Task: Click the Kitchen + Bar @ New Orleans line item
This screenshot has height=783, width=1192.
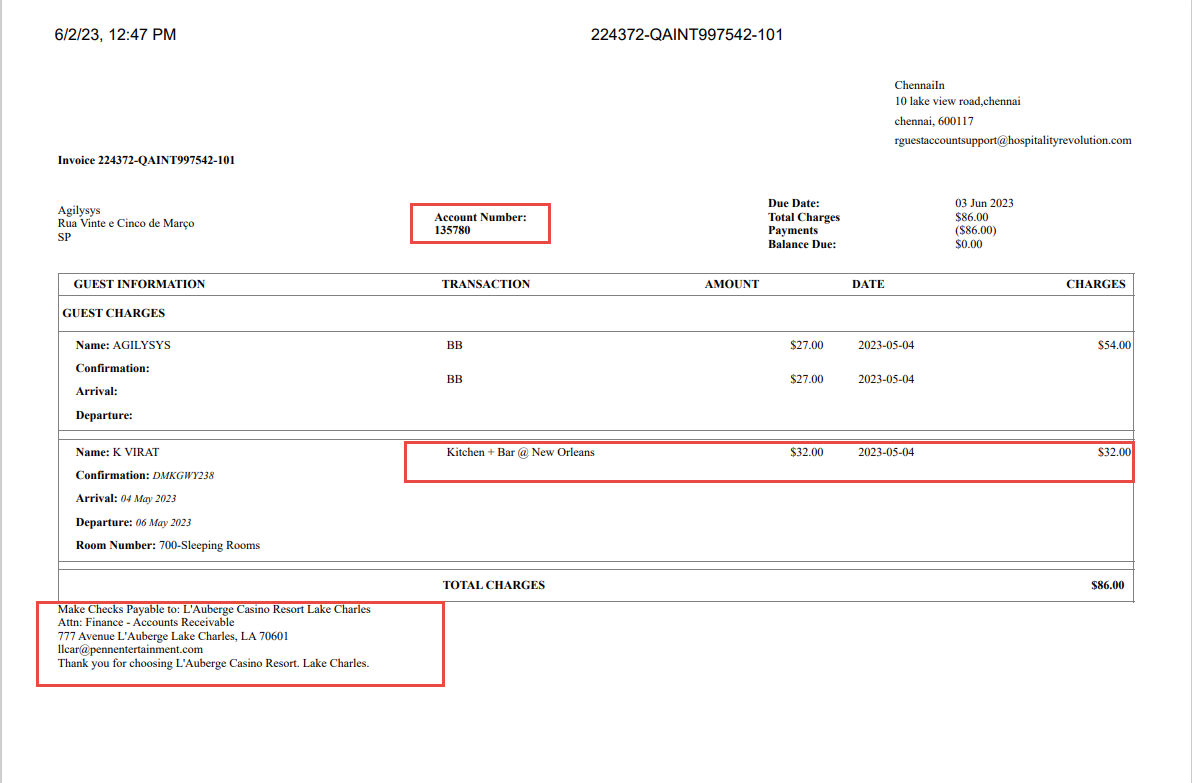Action: (x=521, y=451)
